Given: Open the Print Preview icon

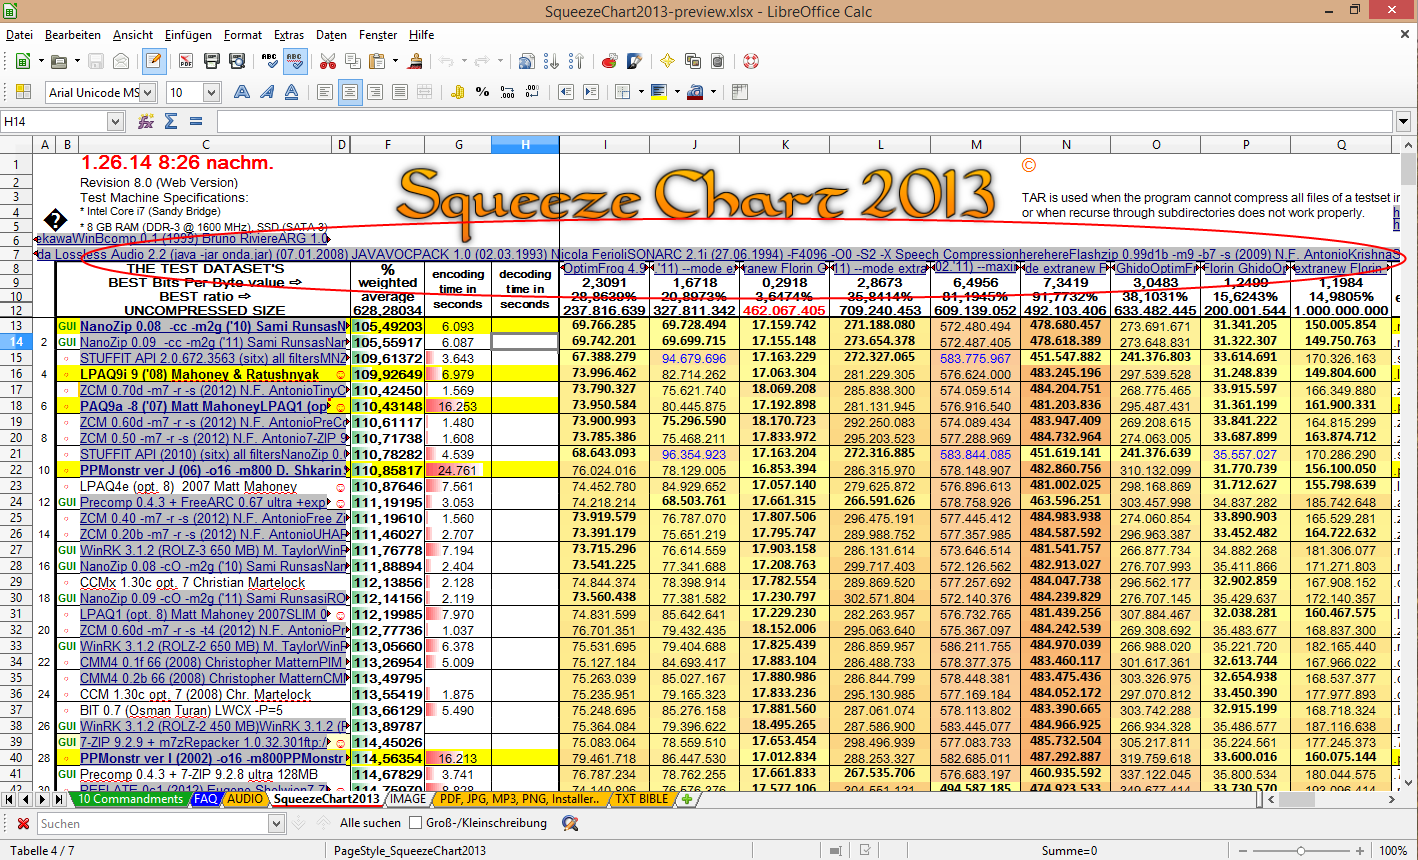Looking at the screenshot, I should pos(236,61).
